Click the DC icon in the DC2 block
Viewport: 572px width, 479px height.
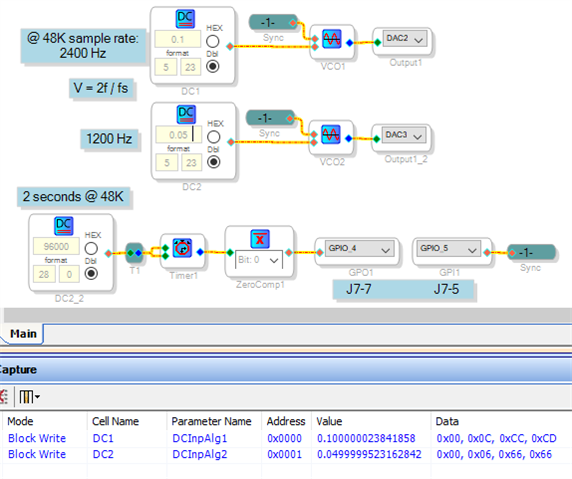click(186, 115)
